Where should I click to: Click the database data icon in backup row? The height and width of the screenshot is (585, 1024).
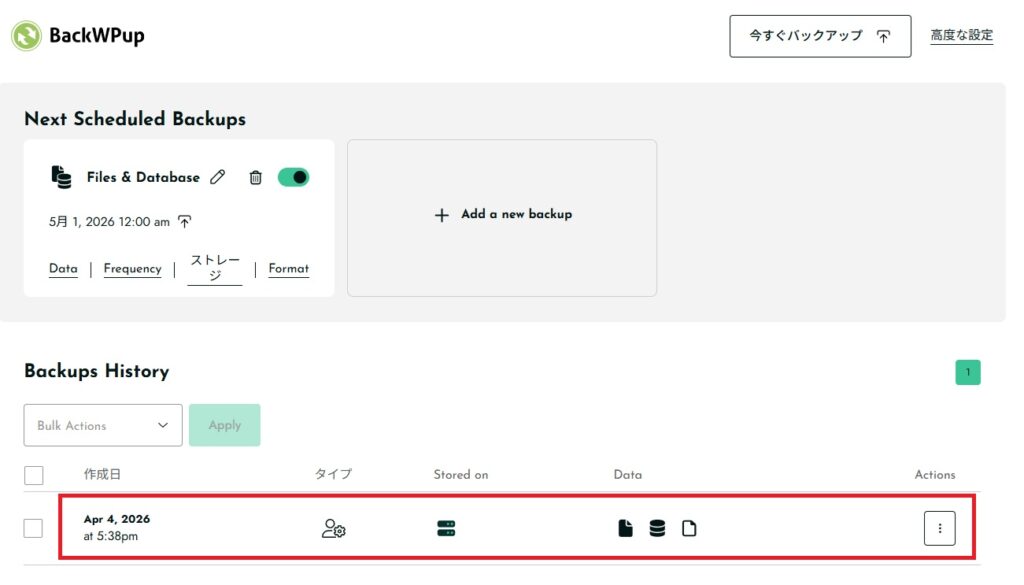[657, 528]
